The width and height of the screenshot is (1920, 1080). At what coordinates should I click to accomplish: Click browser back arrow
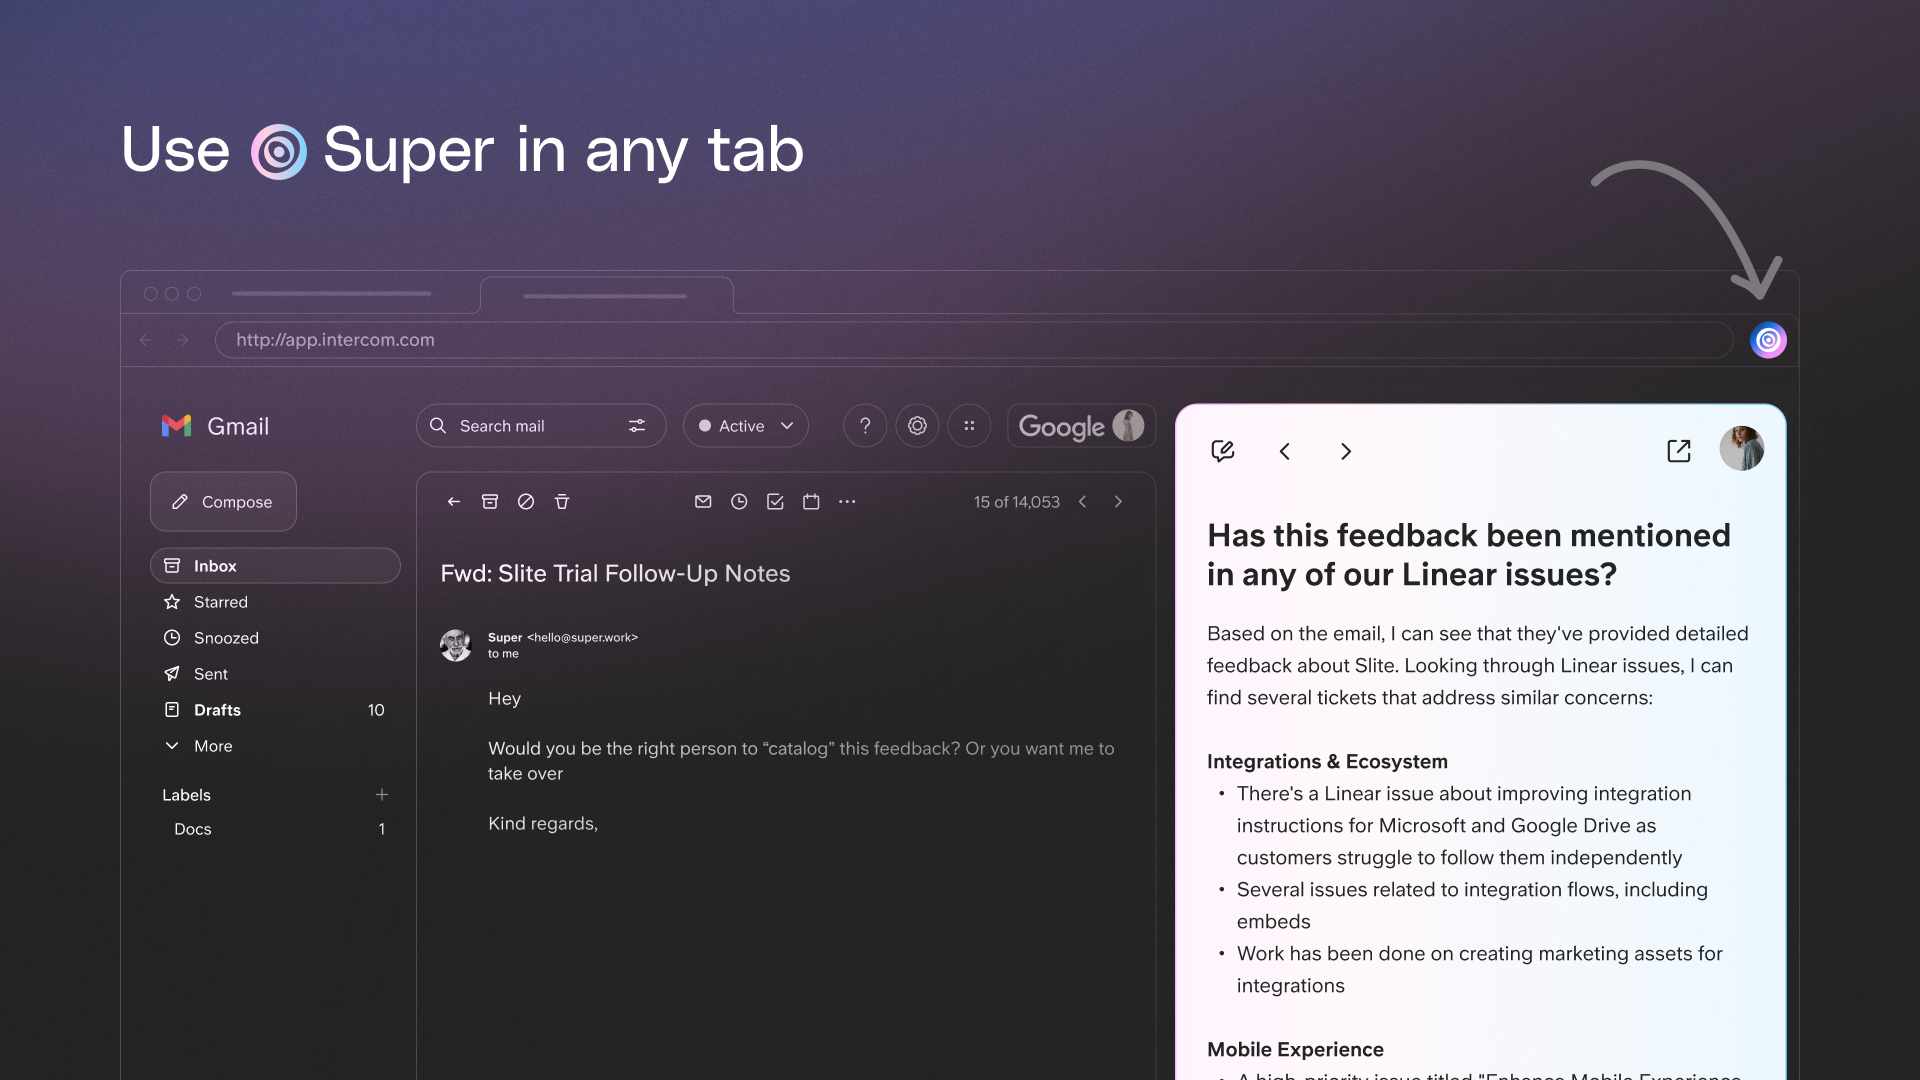(x=146, y=340)
